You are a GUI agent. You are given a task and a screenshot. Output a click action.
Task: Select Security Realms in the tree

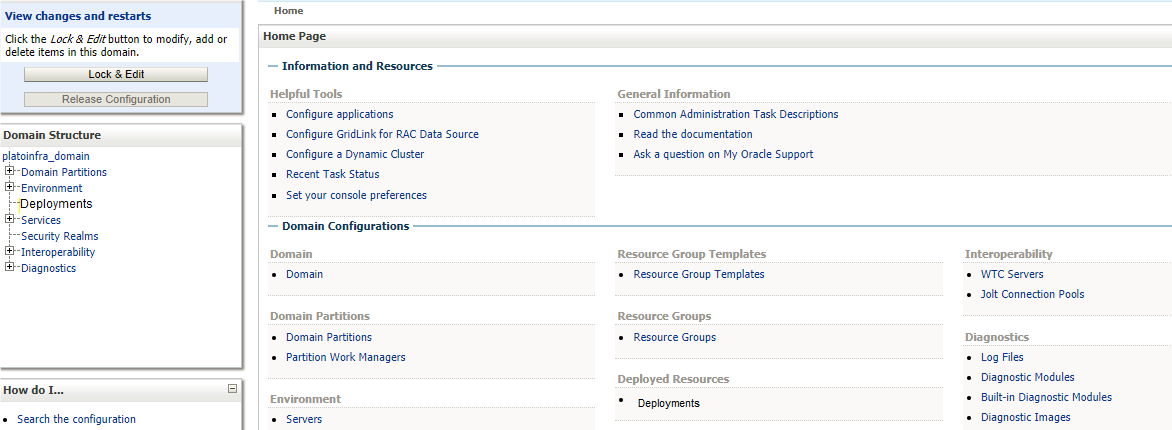coord(59,236)
